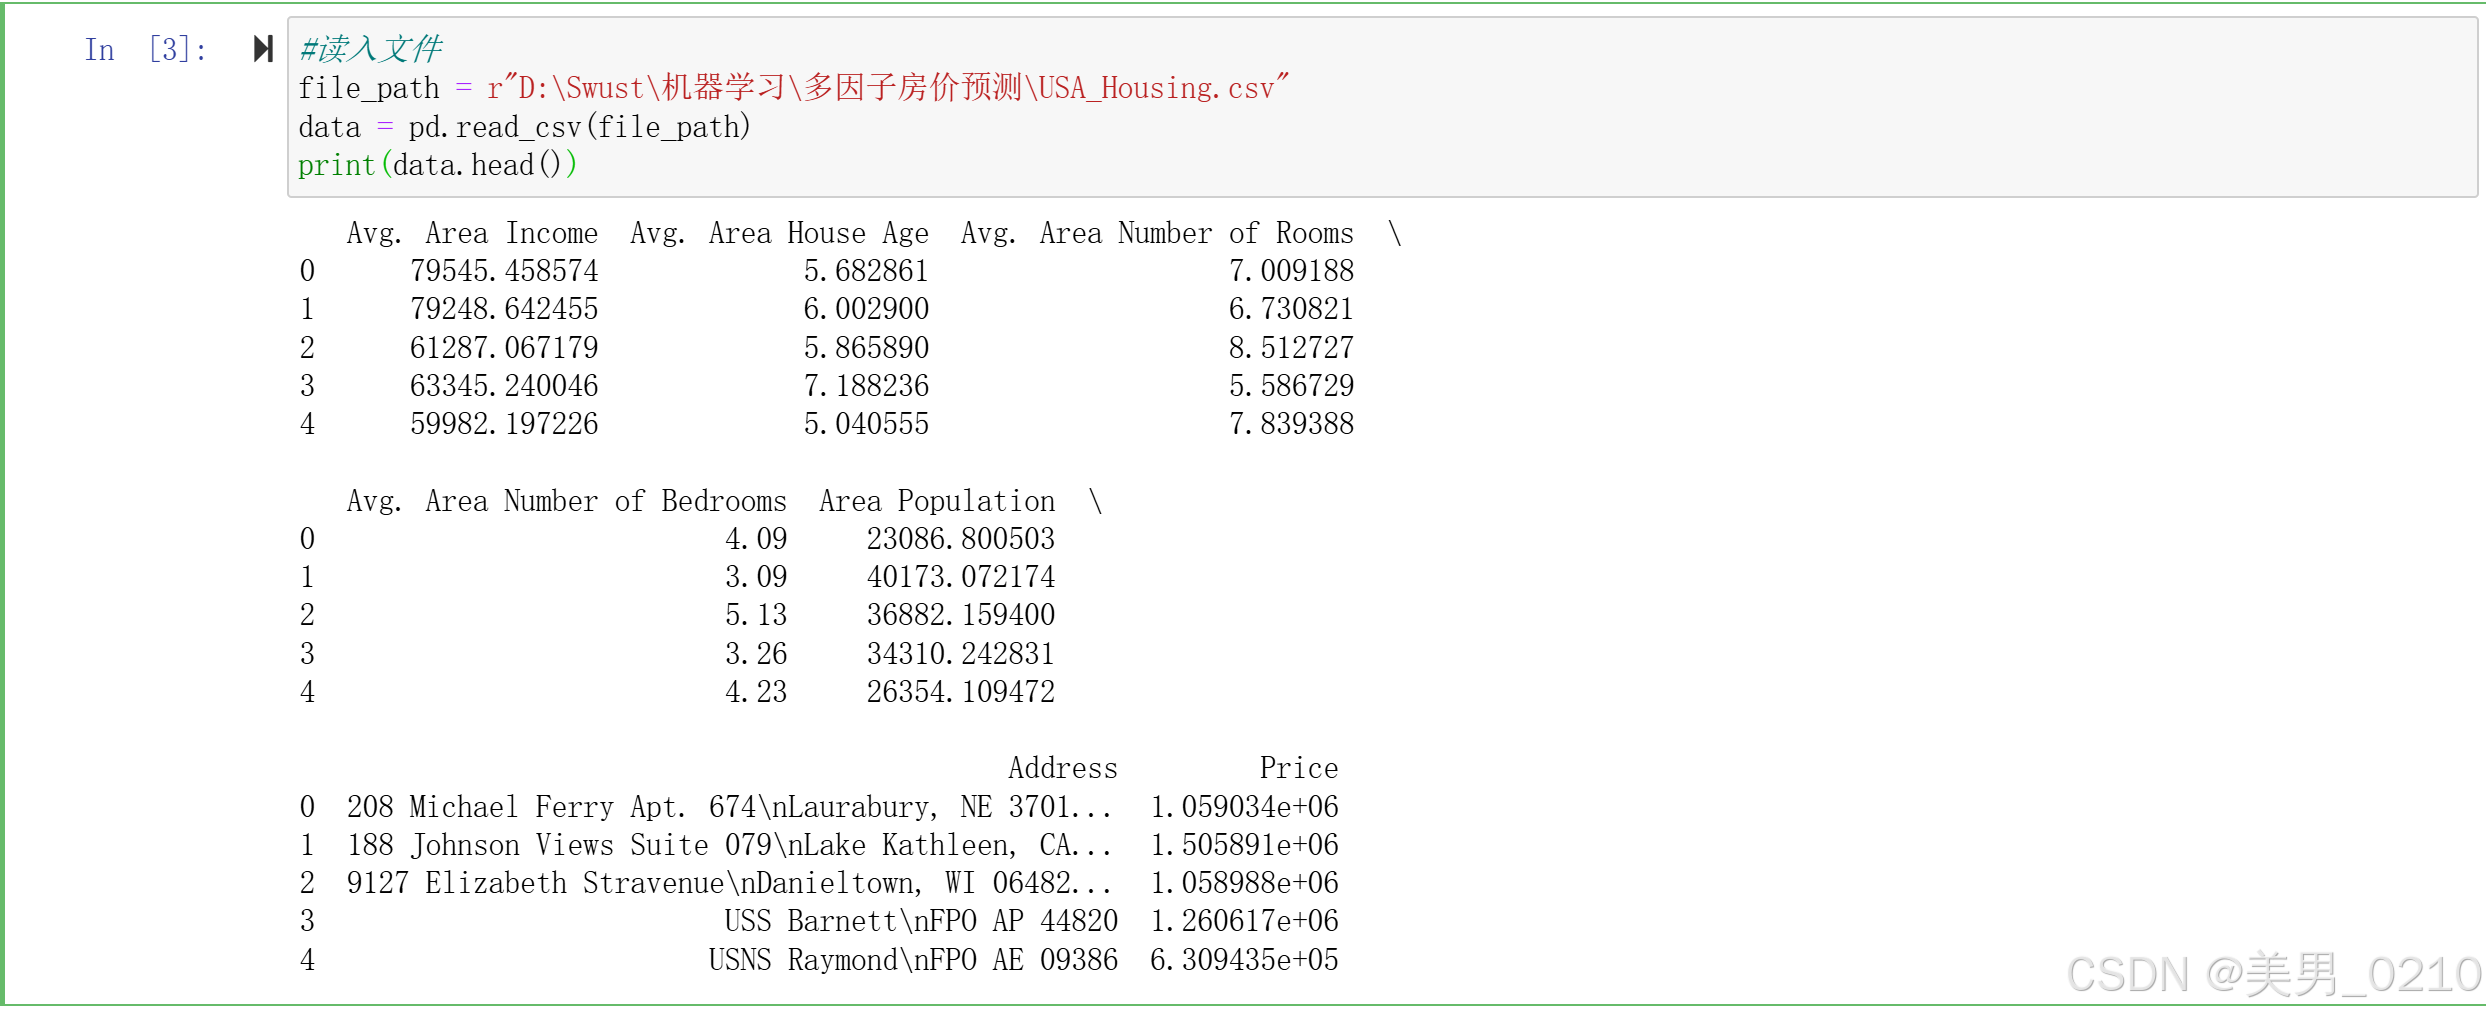Click the Area Population header text
This screenshot has width=2486, height=1015.
(936, 500)
